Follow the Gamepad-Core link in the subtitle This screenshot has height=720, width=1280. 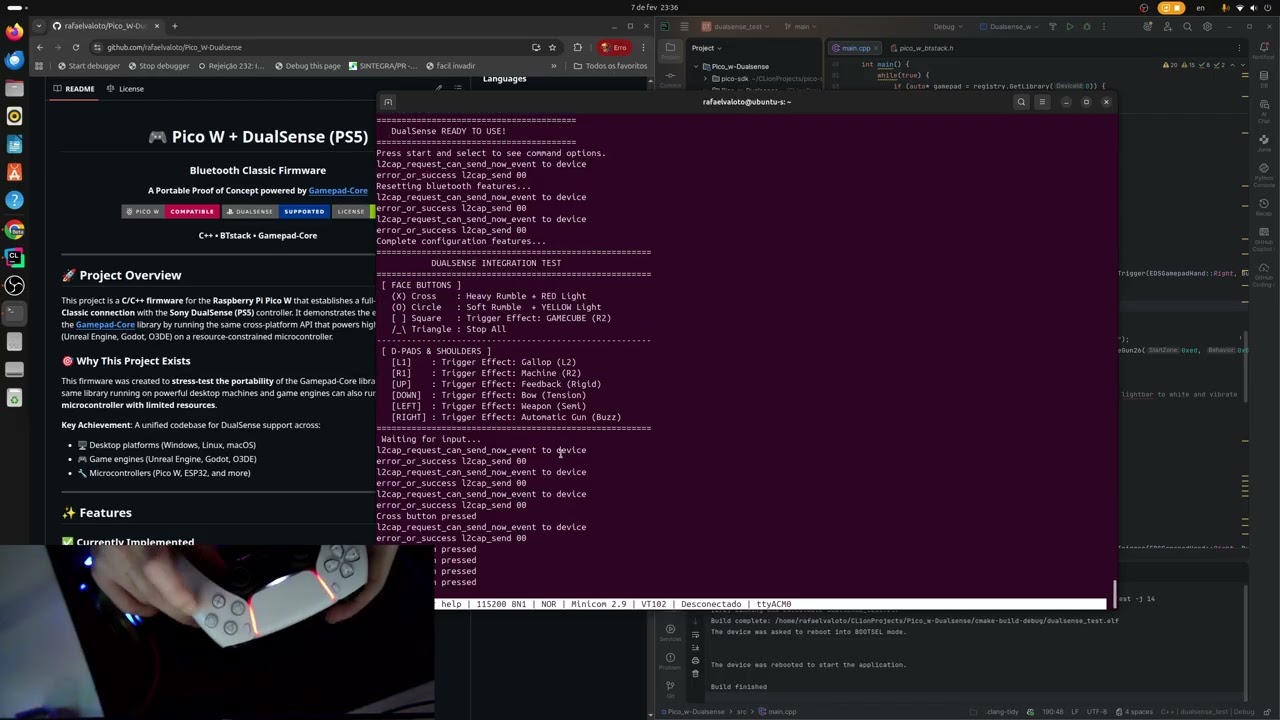tap(338, 190)
